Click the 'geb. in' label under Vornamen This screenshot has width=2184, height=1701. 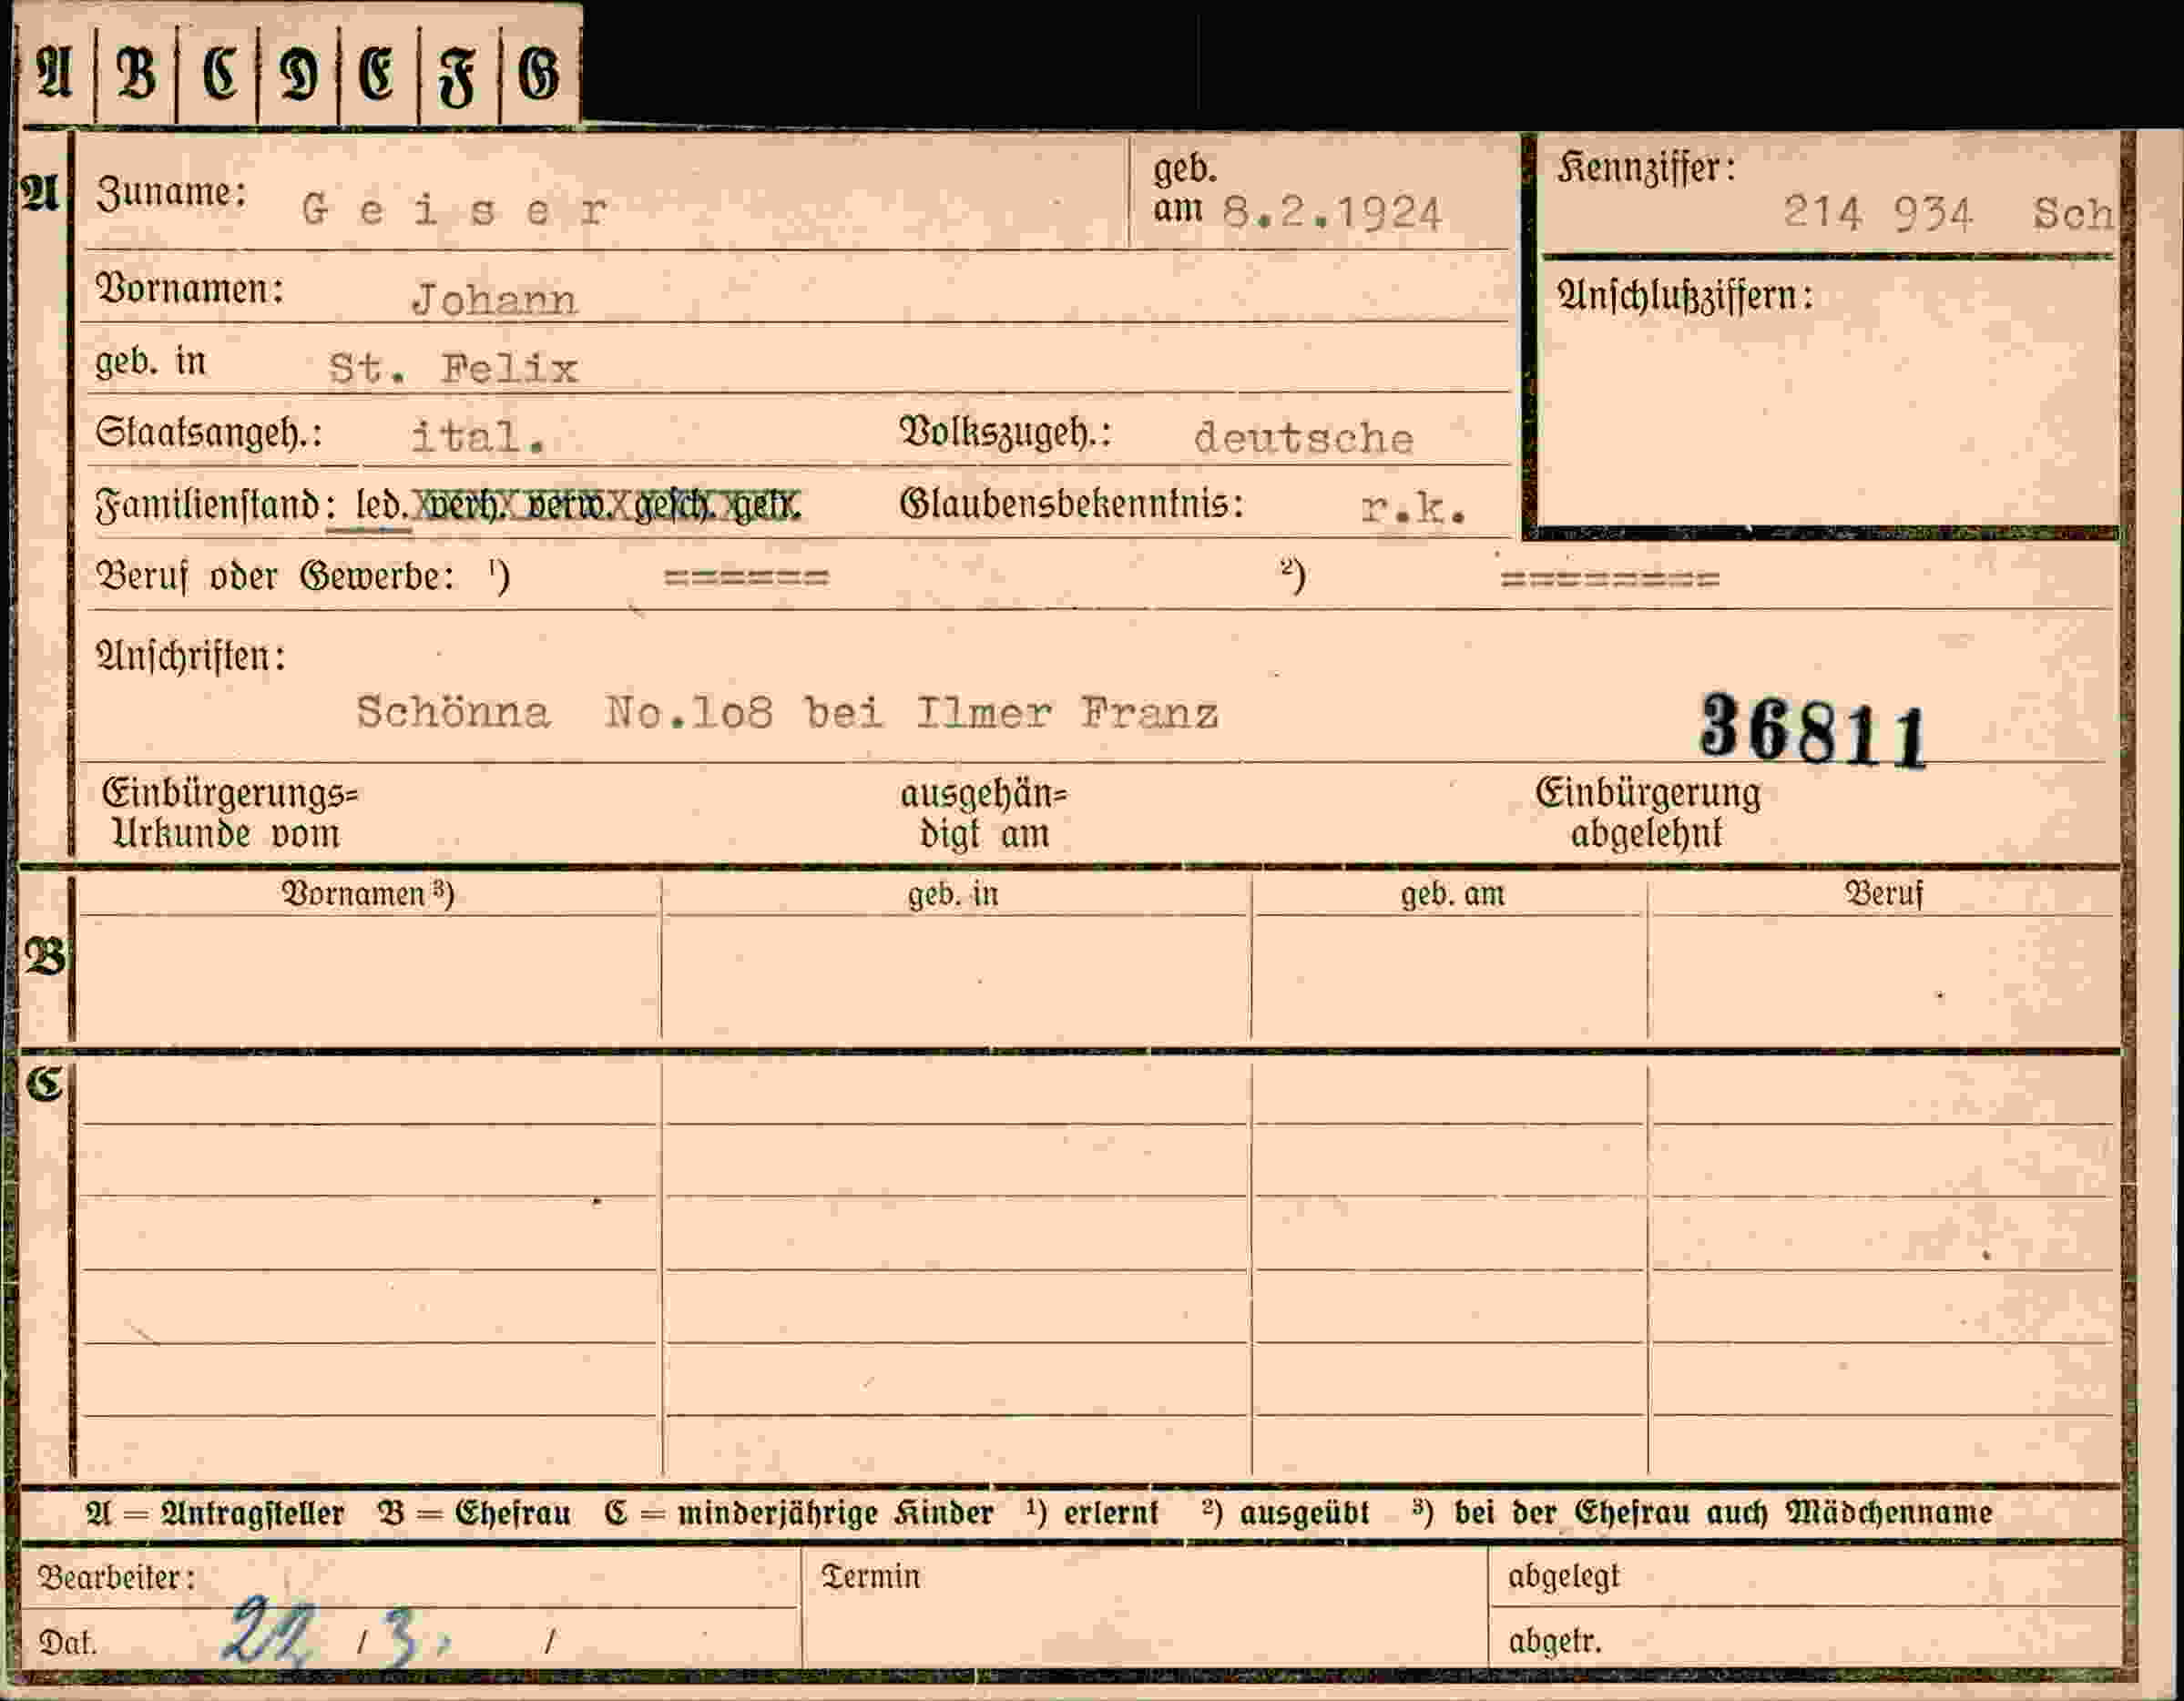click(151, 362)
